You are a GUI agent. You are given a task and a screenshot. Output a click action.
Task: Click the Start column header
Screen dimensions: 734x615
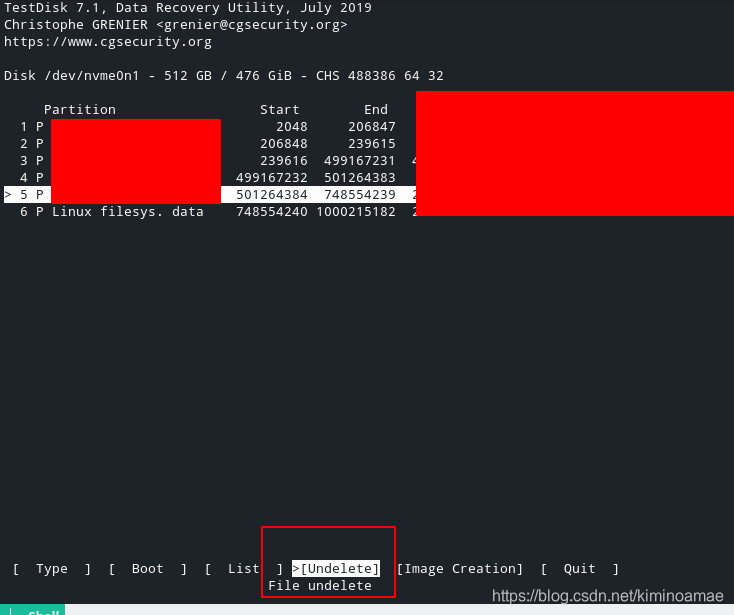(279, 110)
